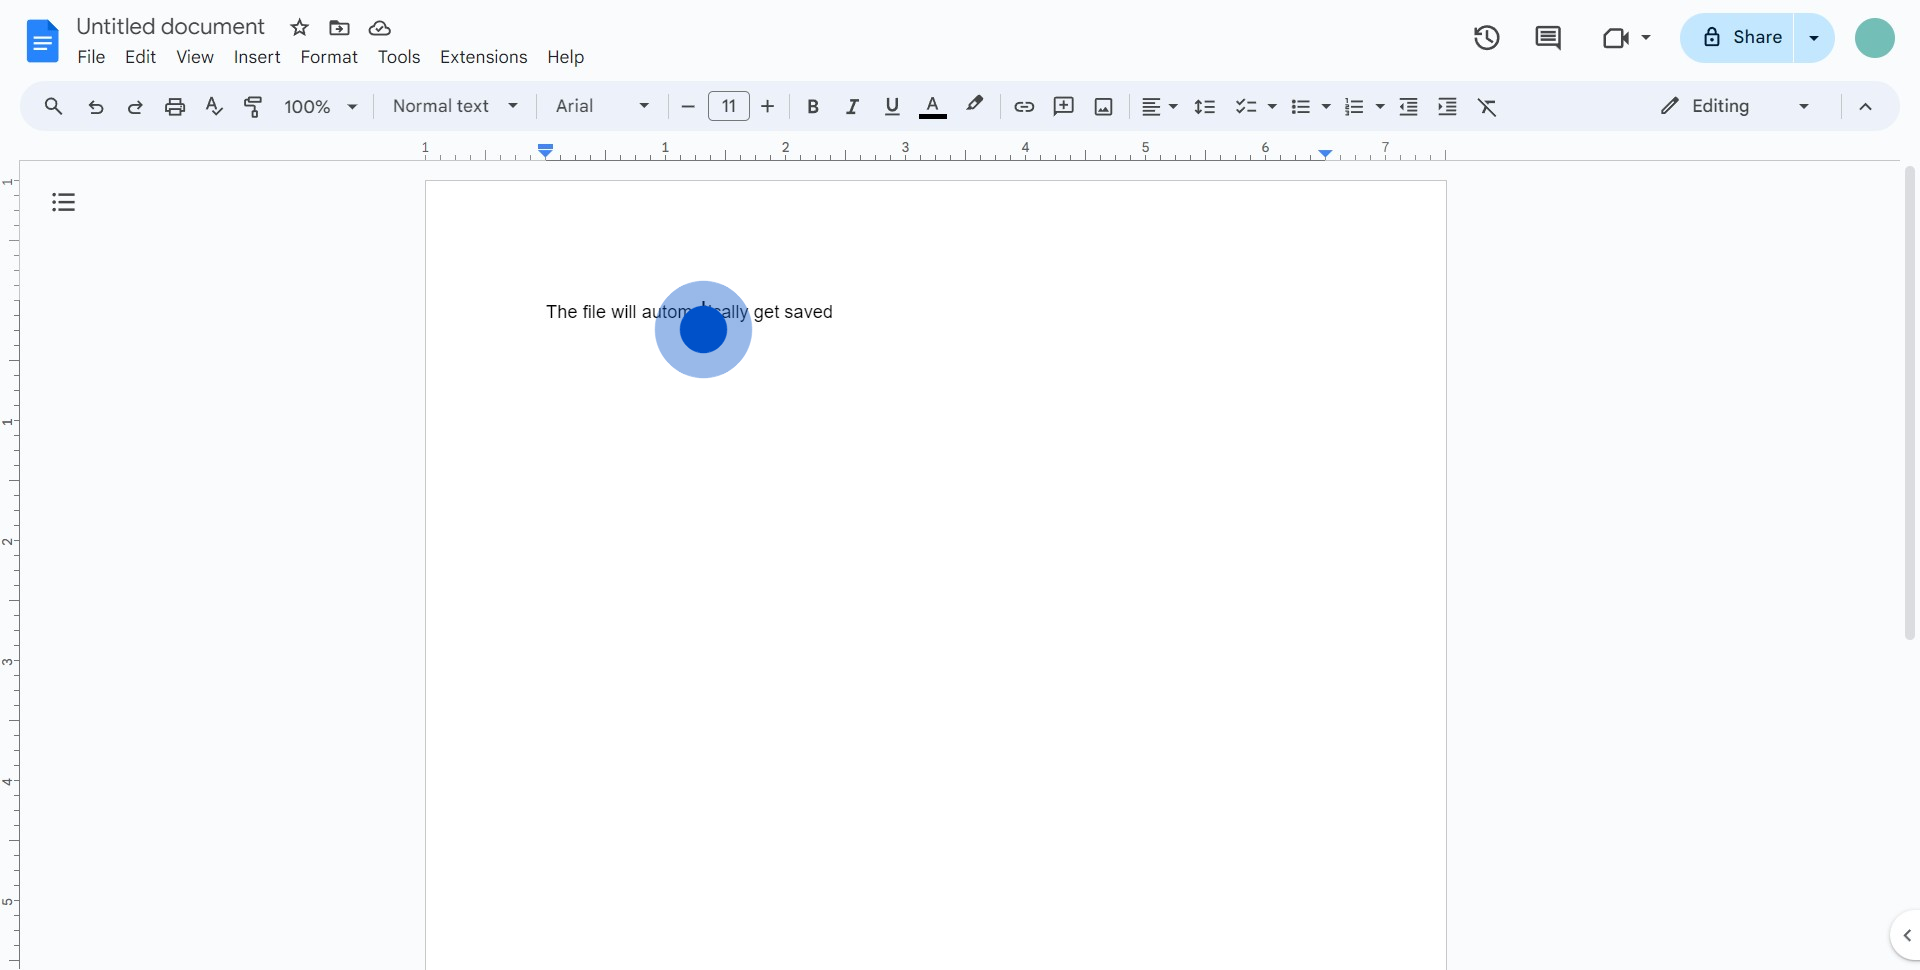Check cloud save status icon
This screenshot has height=970, width=1920.
(x=379, y=28)
